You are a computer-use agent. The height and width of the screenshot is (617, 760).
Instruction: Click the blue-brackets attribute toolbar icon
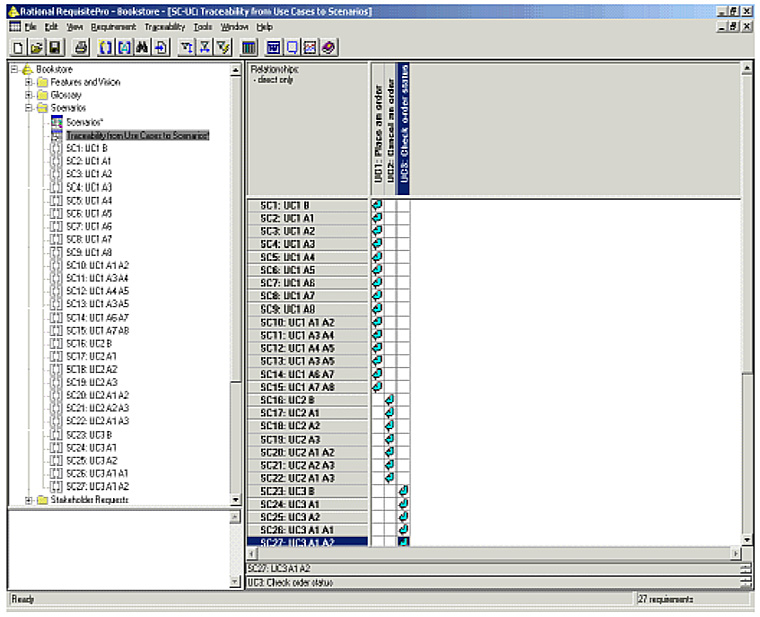[124, 47]
